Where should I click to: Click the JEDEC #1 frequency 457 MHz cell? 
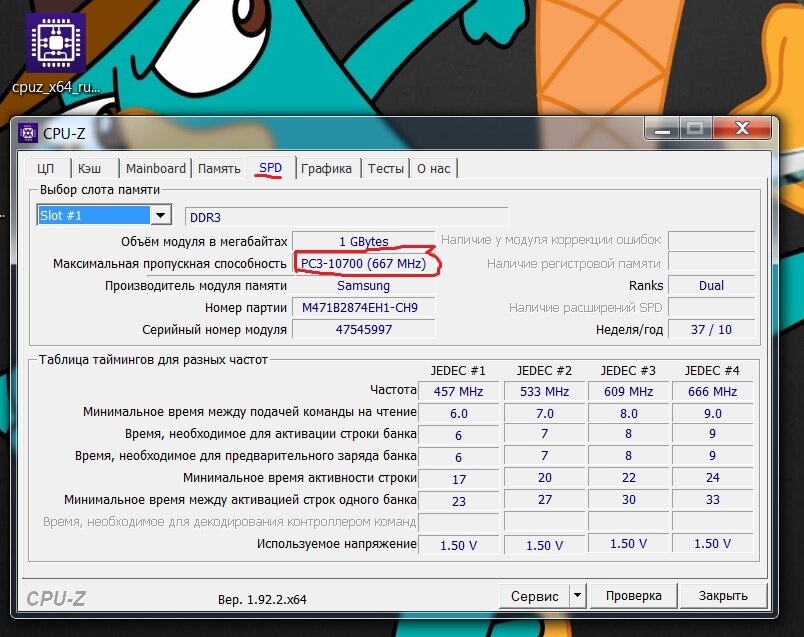coord(458,391)
